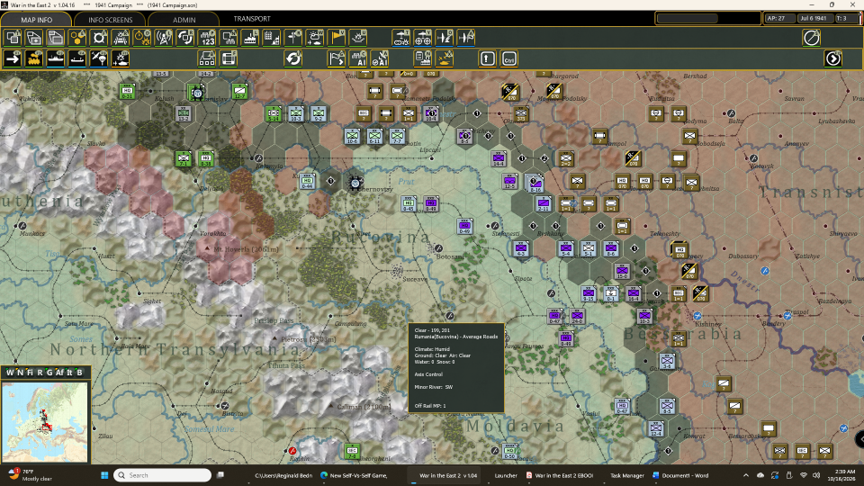Viewport: 864px width, 486px height.
Task: Click the aircraft with flag icon
Action: click(x=466, y=38)
